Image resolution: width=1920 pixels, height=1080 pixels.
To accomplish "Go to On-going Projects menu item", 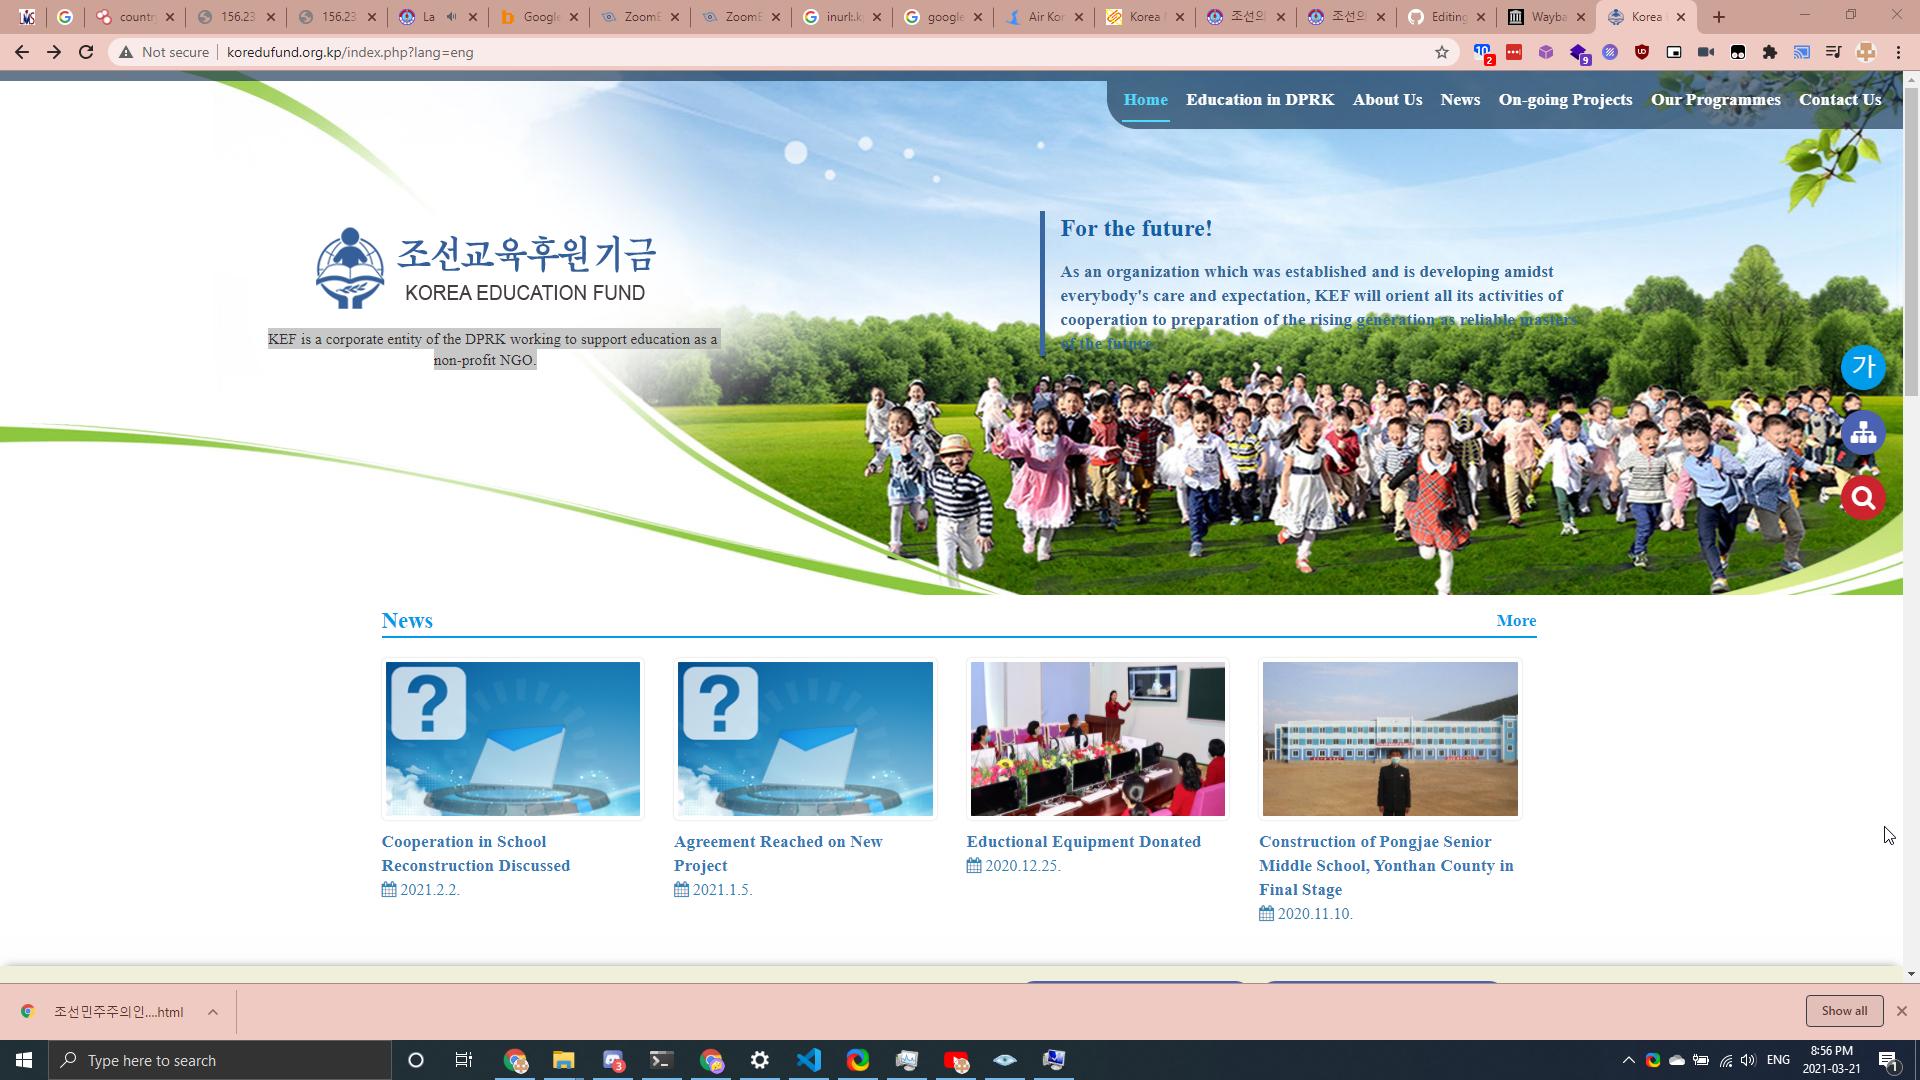I will coord(1564,100).
